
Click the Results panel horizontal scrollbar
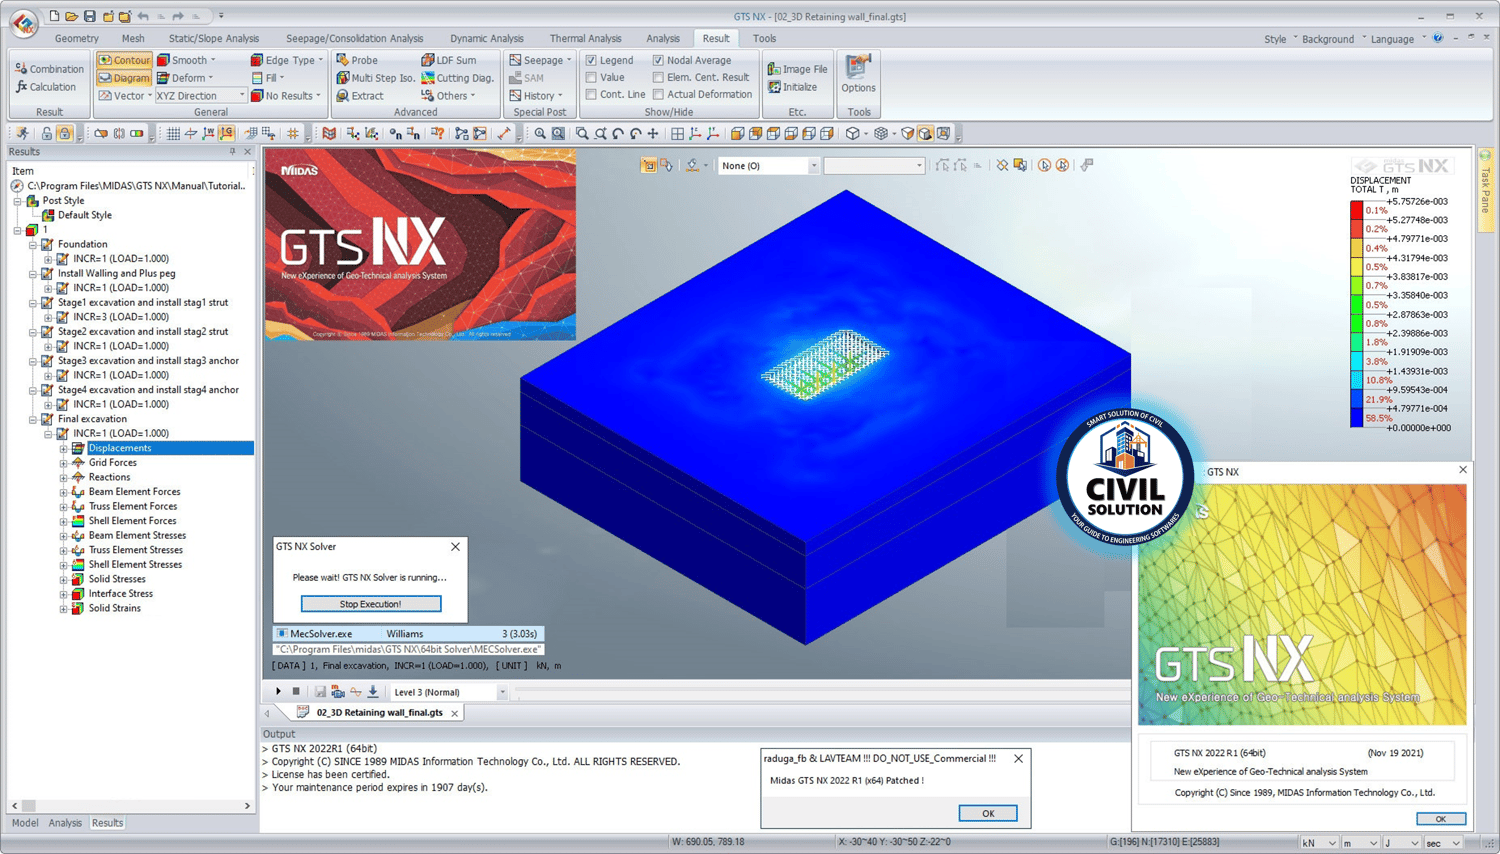pos(131,805)
